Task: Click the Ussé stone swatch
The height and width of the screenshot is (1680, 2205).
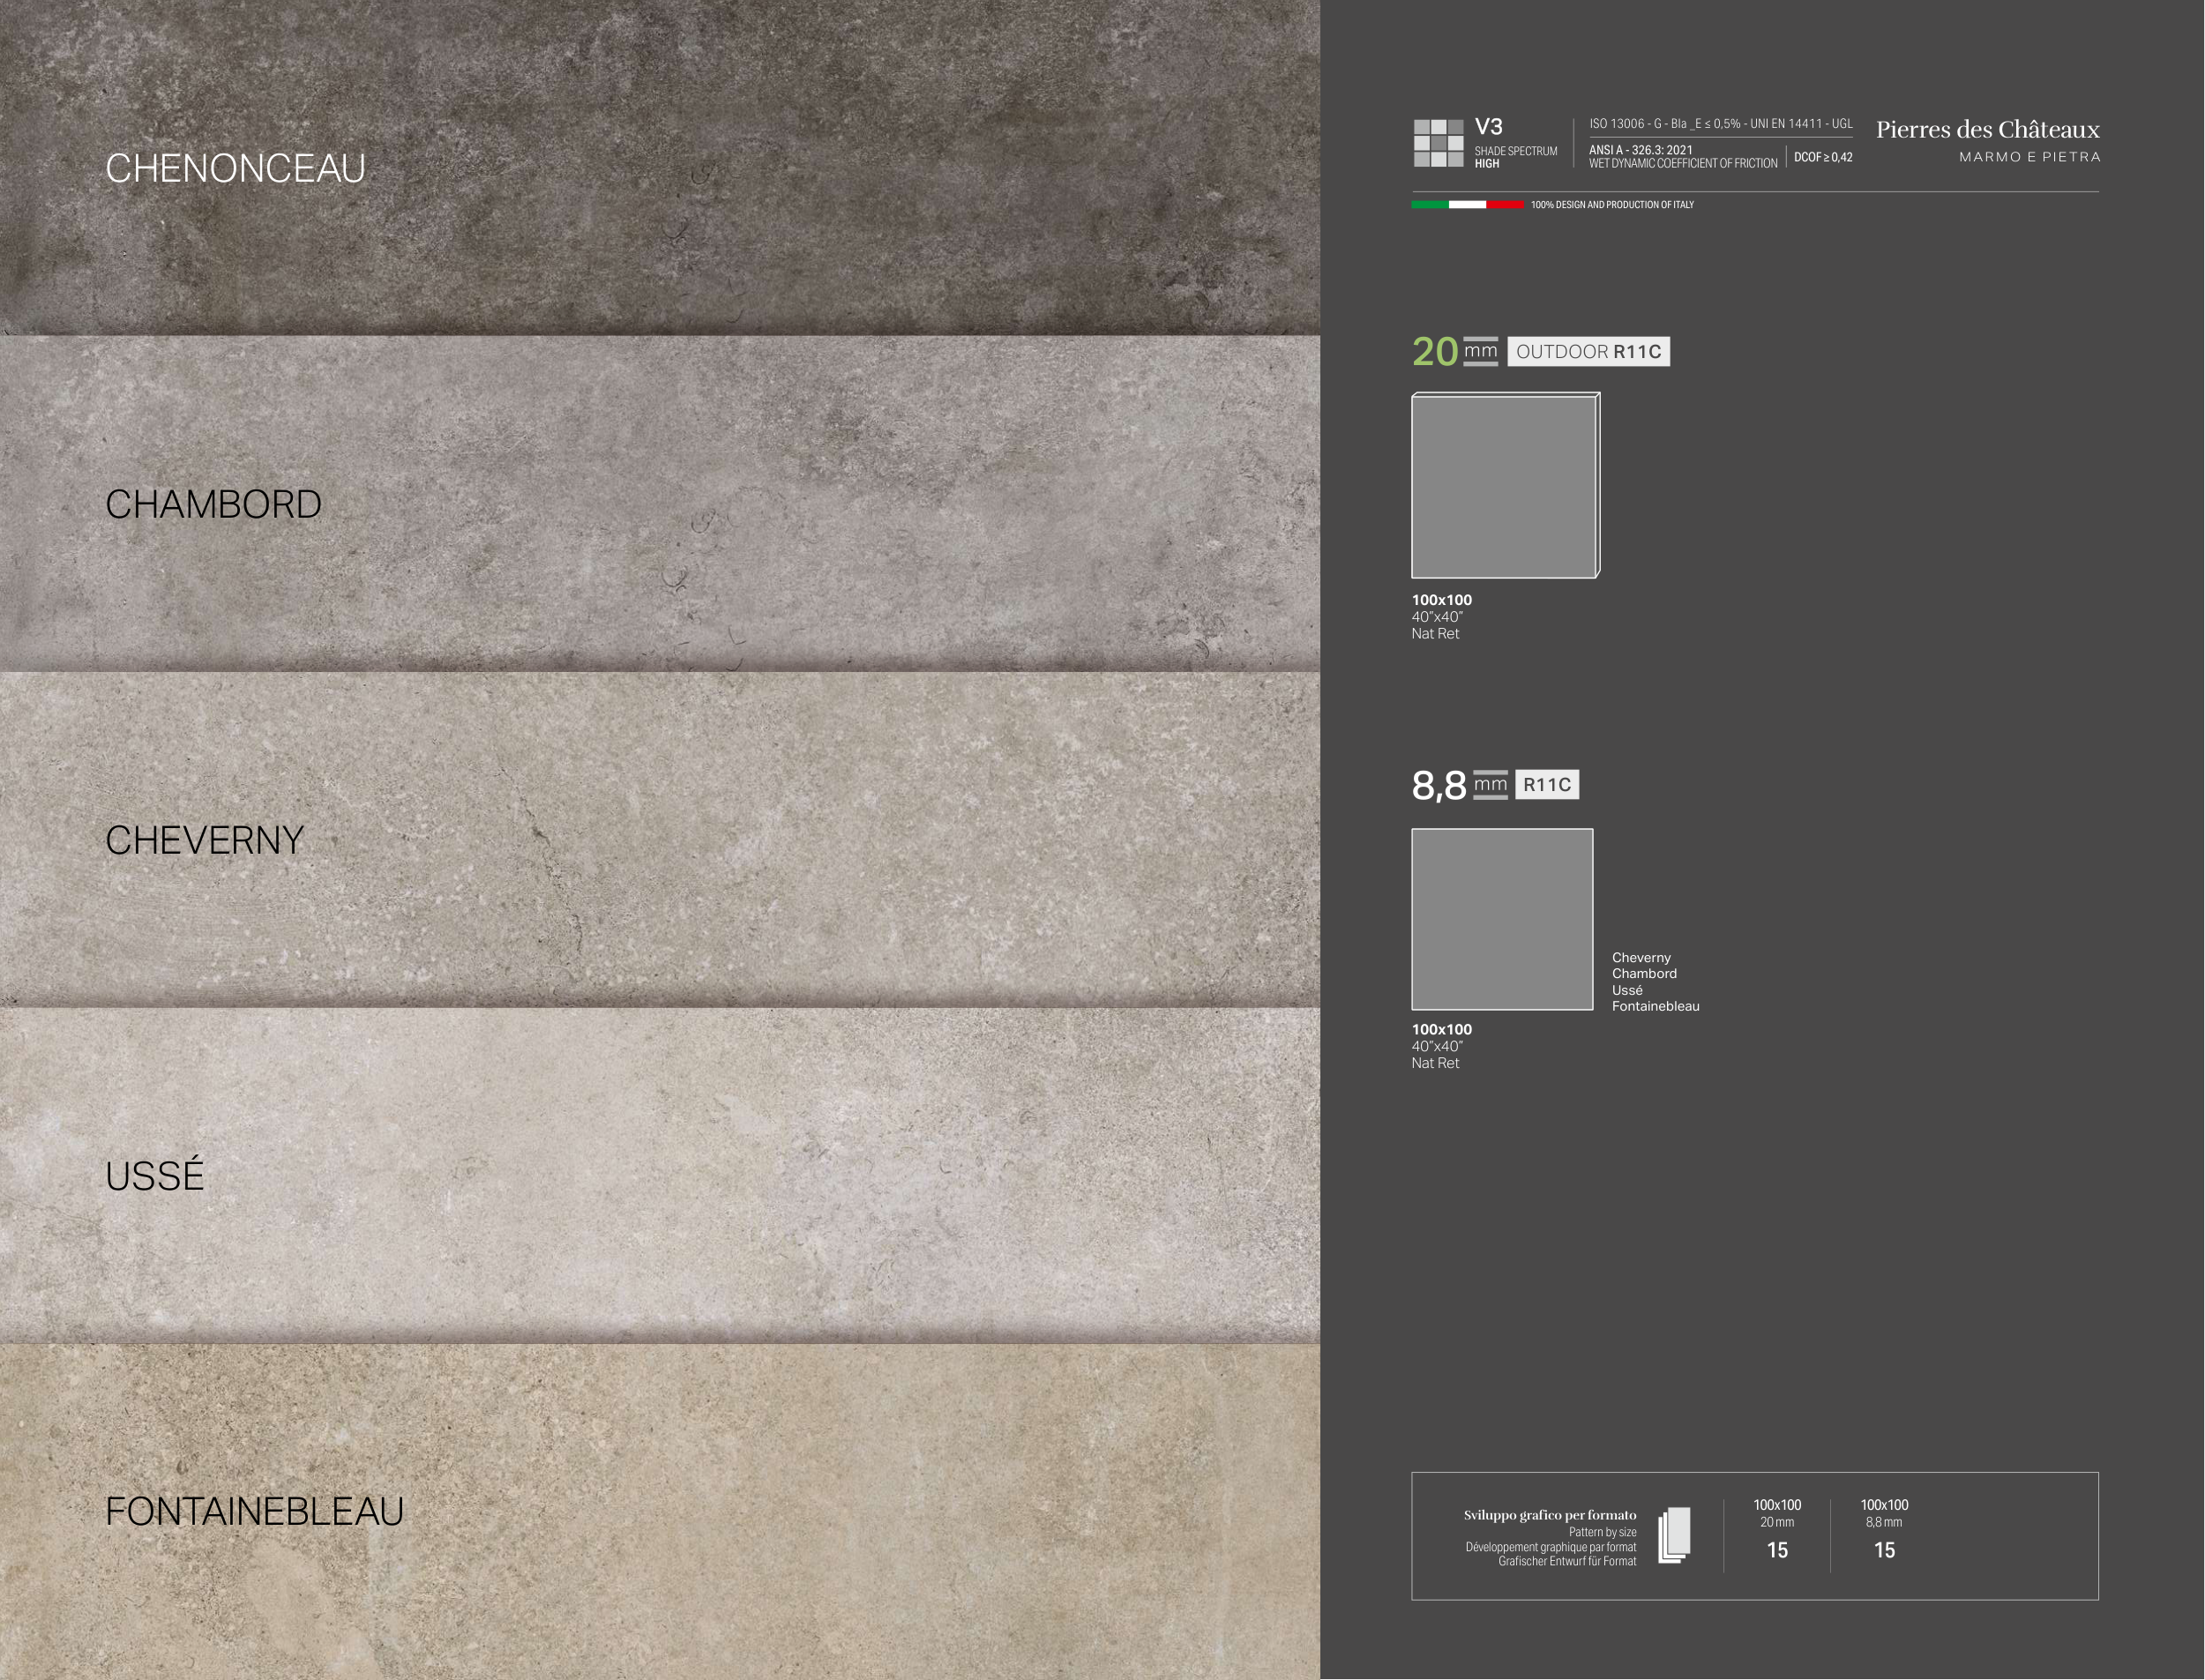Action: tap(660, 1175)
